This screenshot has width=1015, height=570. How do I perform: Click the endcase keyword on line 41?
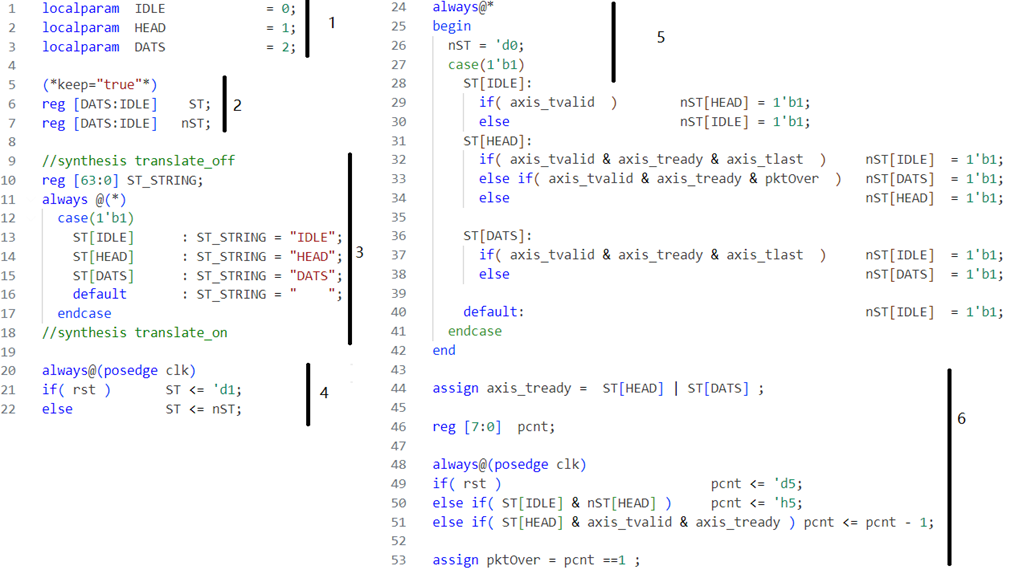[x=474, y=331]
